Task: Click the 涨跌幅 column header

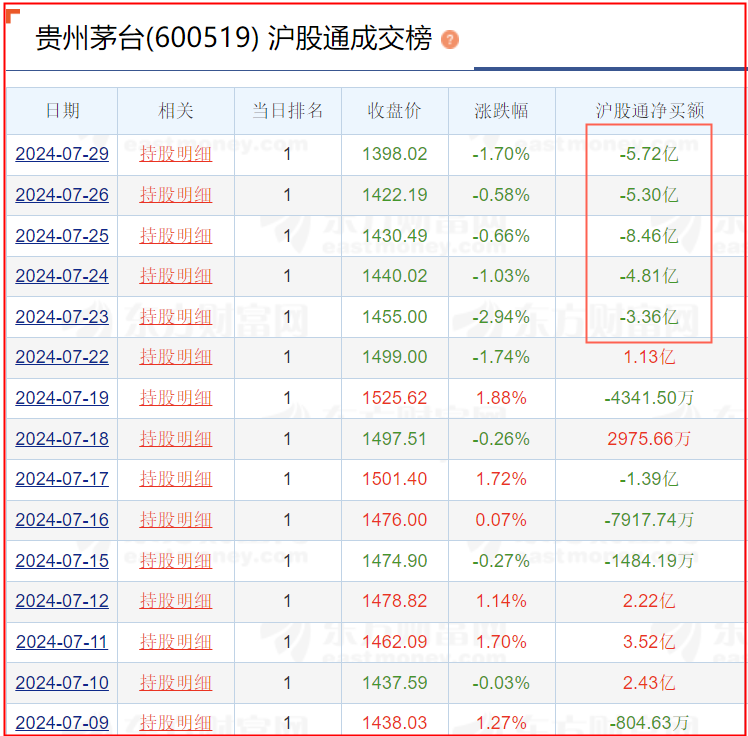Action: tap(501, 111)
